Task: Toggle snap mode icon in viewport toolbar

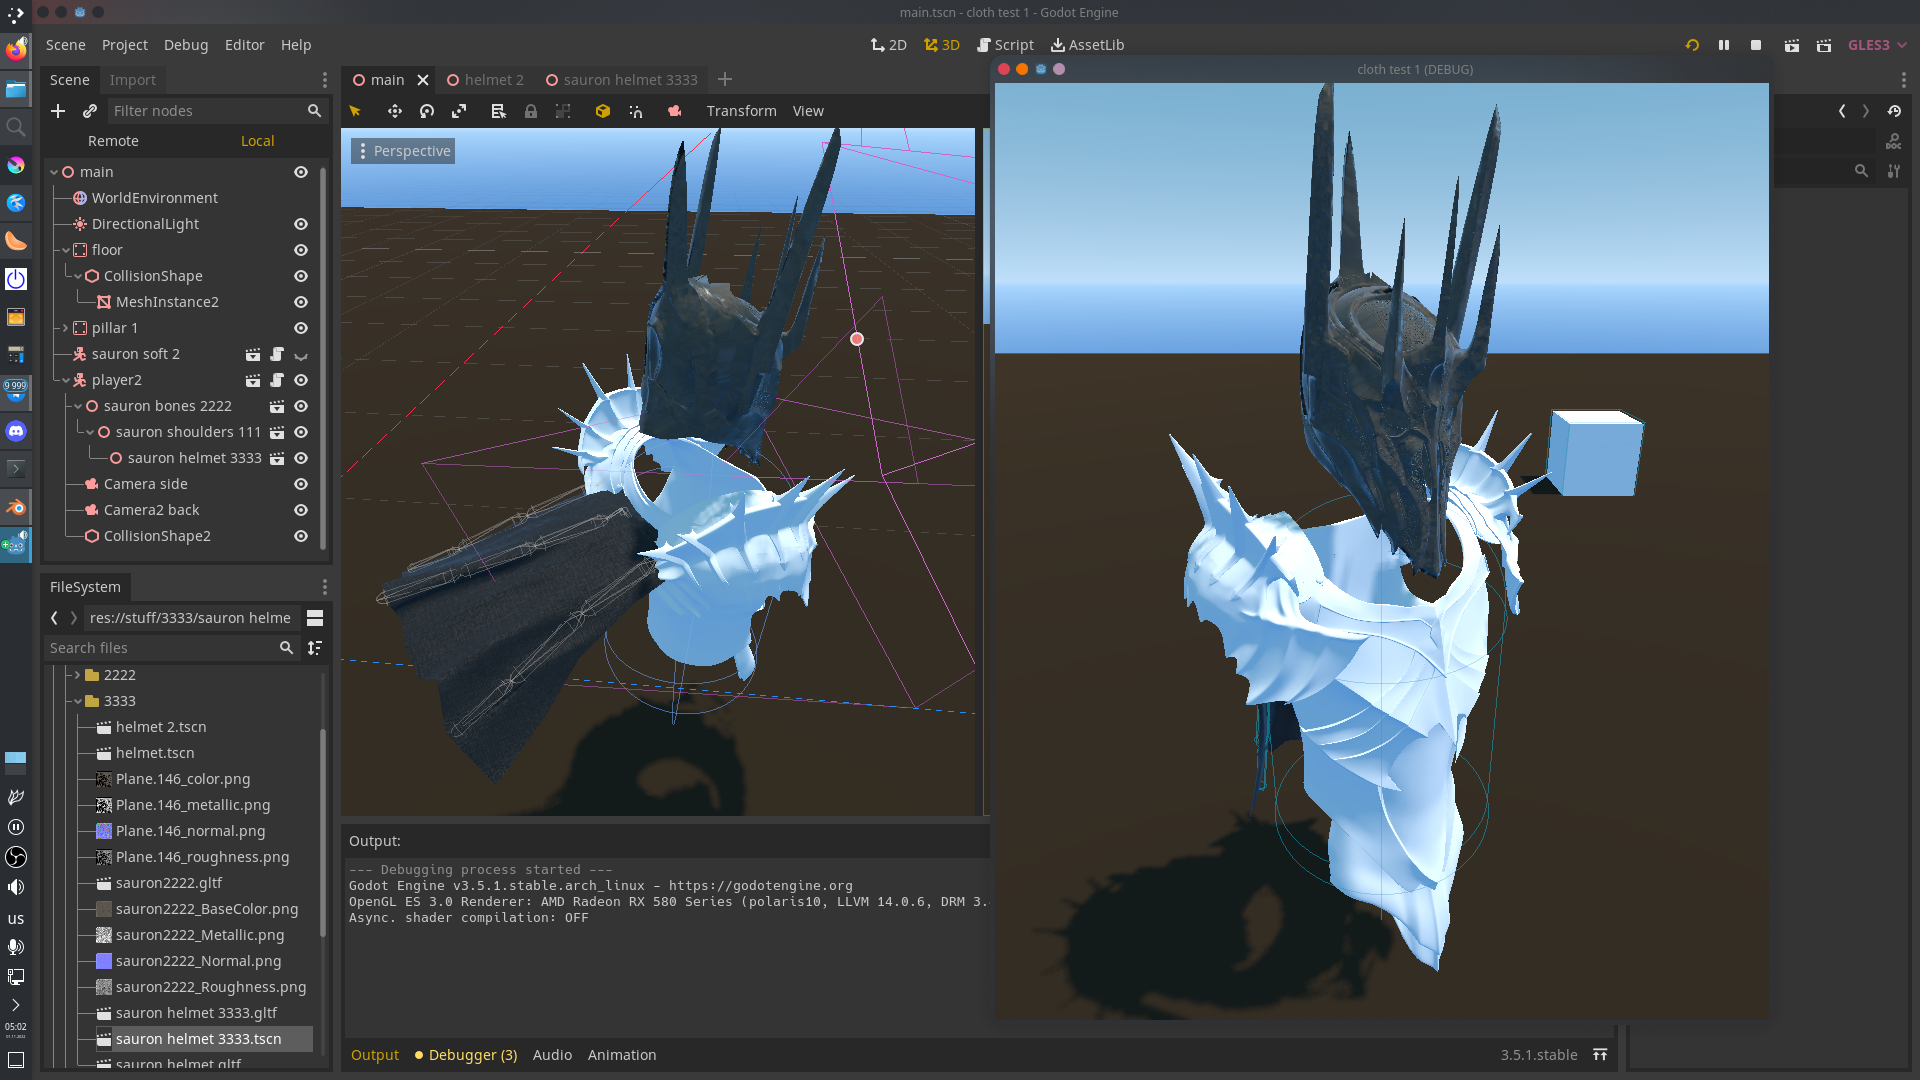Action: tap(636, 111)
